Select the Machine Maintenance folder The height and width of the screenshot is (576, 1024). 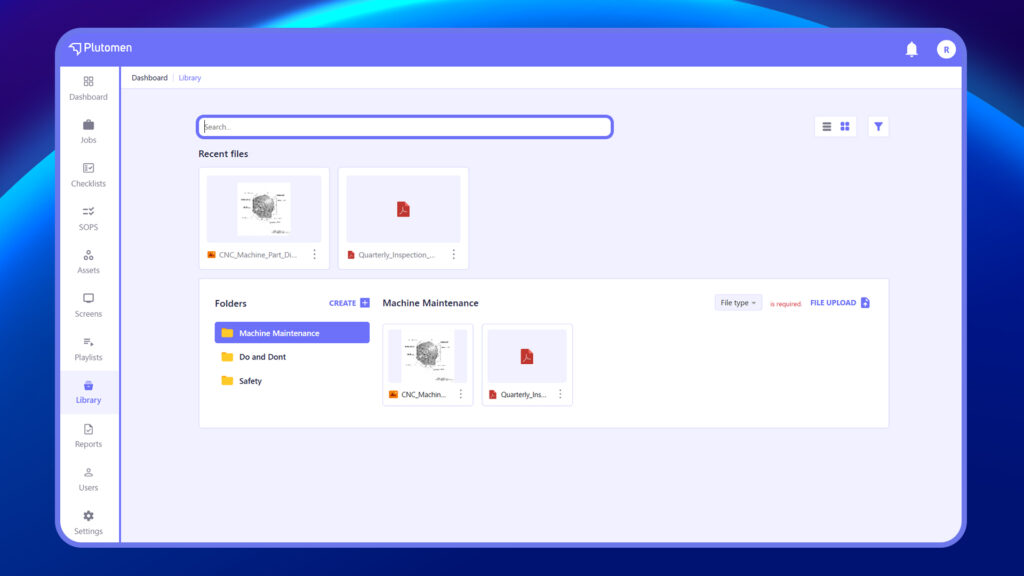pyautogui.click(x=292, y=332)
